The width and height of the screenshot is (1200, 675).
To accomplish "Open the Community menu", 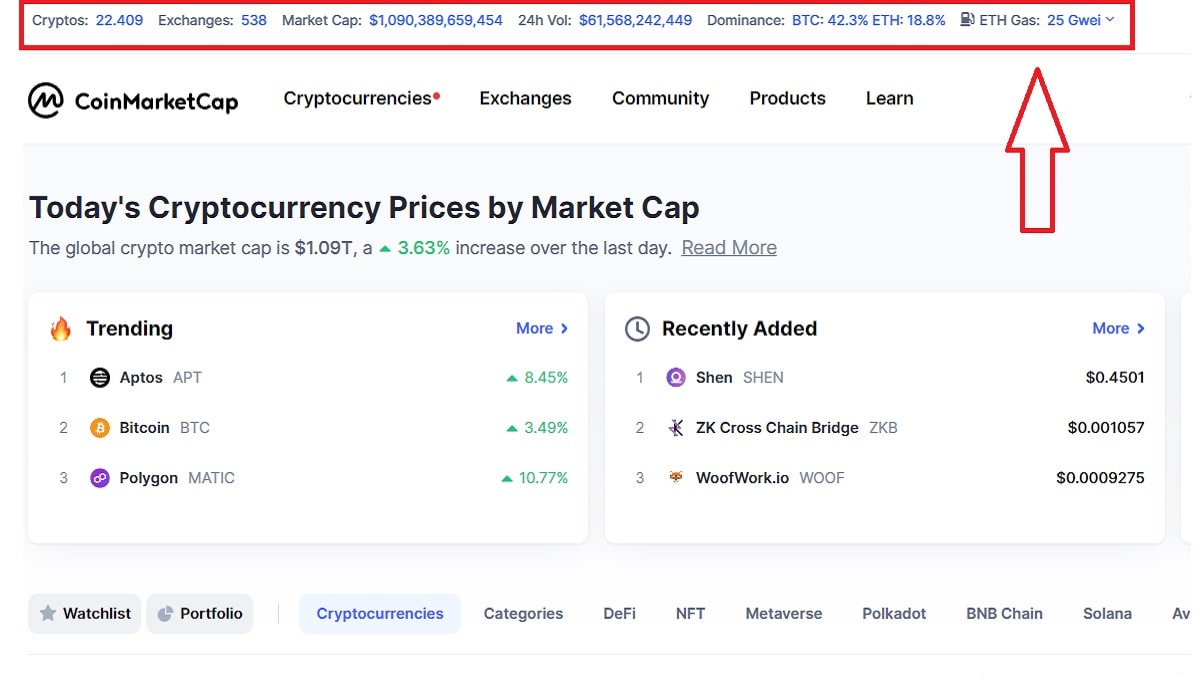I will click(660, 98).
